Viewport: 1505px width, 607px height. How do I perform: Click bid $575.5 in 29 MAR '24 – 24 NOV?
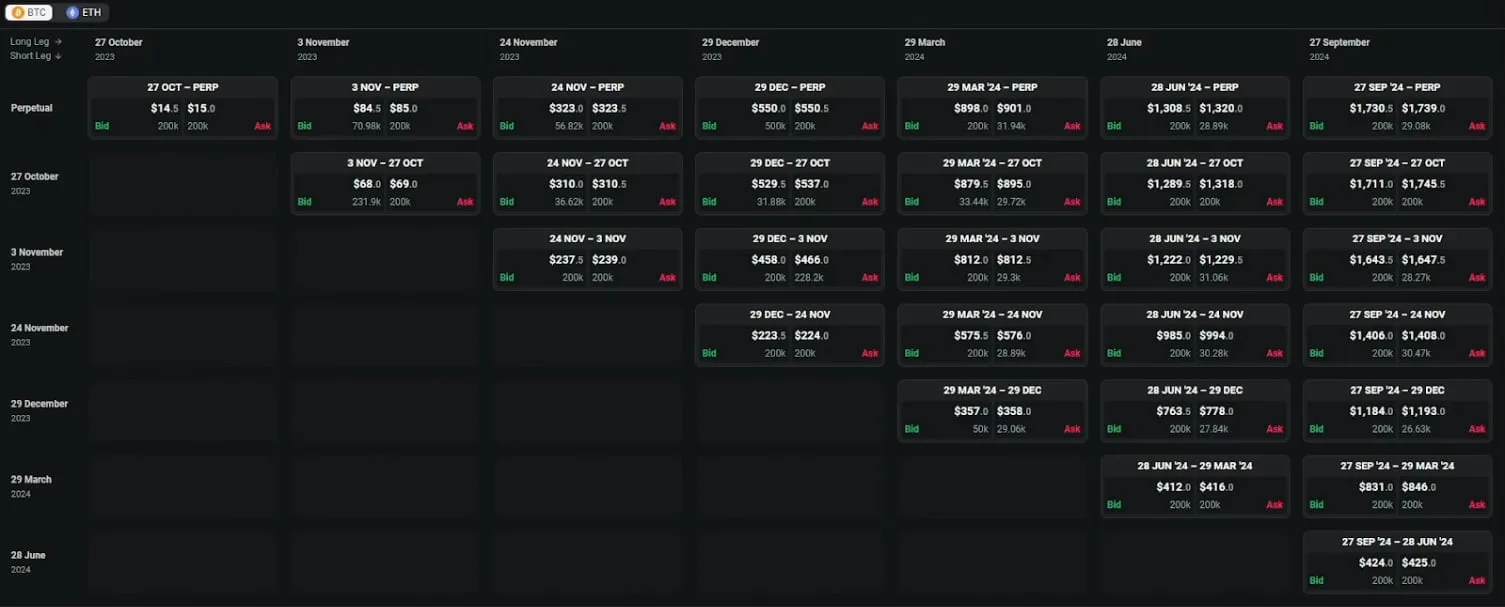[x=971, y=336]
